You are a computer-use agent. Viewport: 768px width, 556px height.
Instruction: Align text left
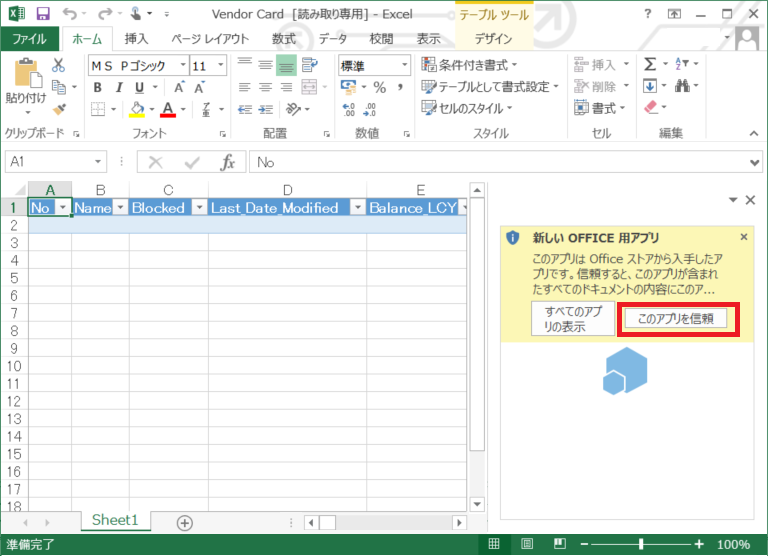coord(244,87)
